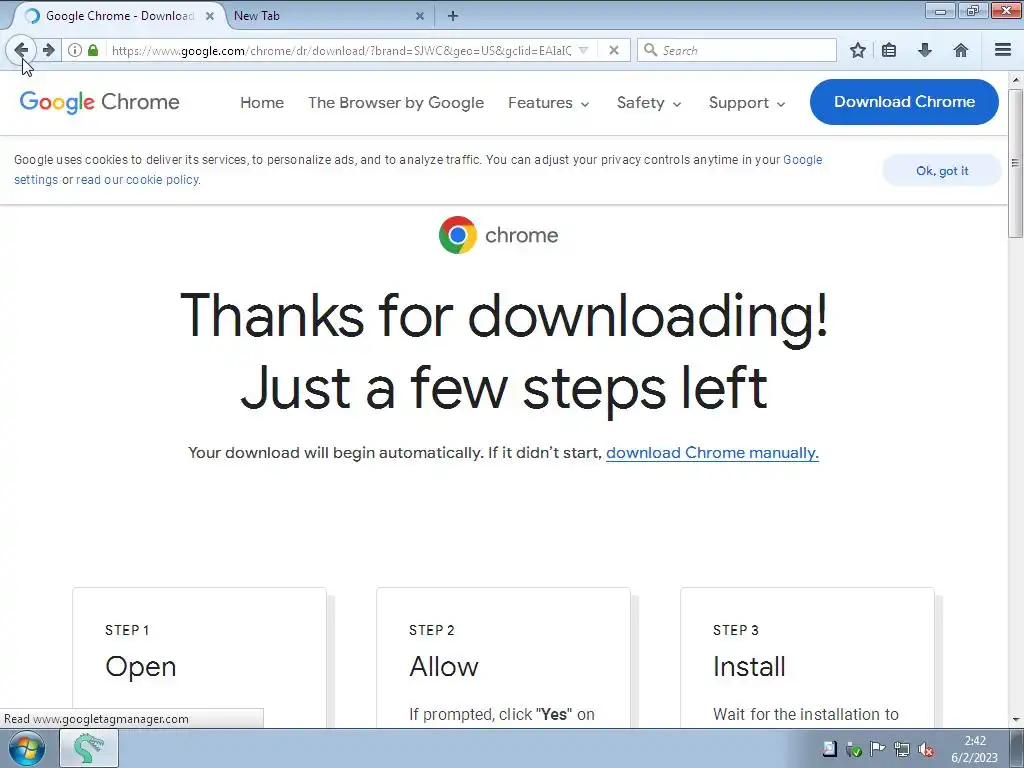View the green padlock security details
Viewport: 1024px width, 768px height.
tap(93, 50)
